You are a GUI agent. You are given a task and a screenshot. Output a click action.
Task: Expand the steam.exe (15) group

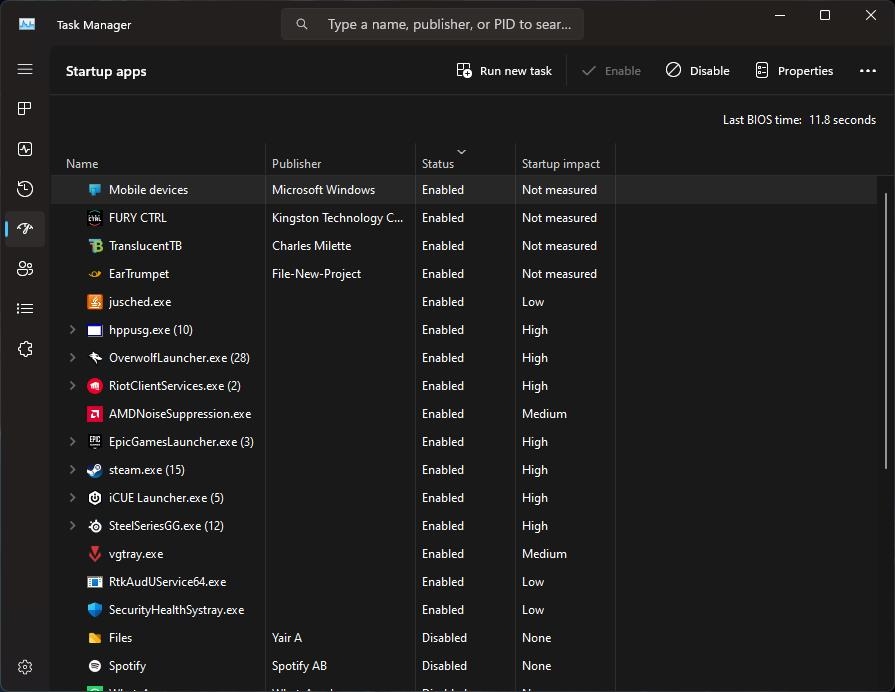(72, 469)
